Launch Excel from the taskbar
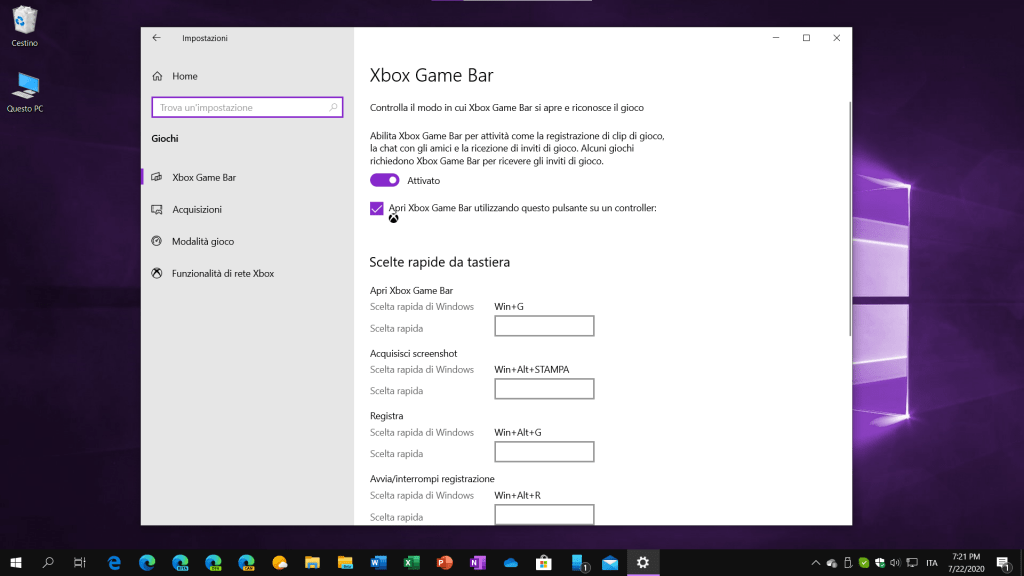 pos(411,563)
